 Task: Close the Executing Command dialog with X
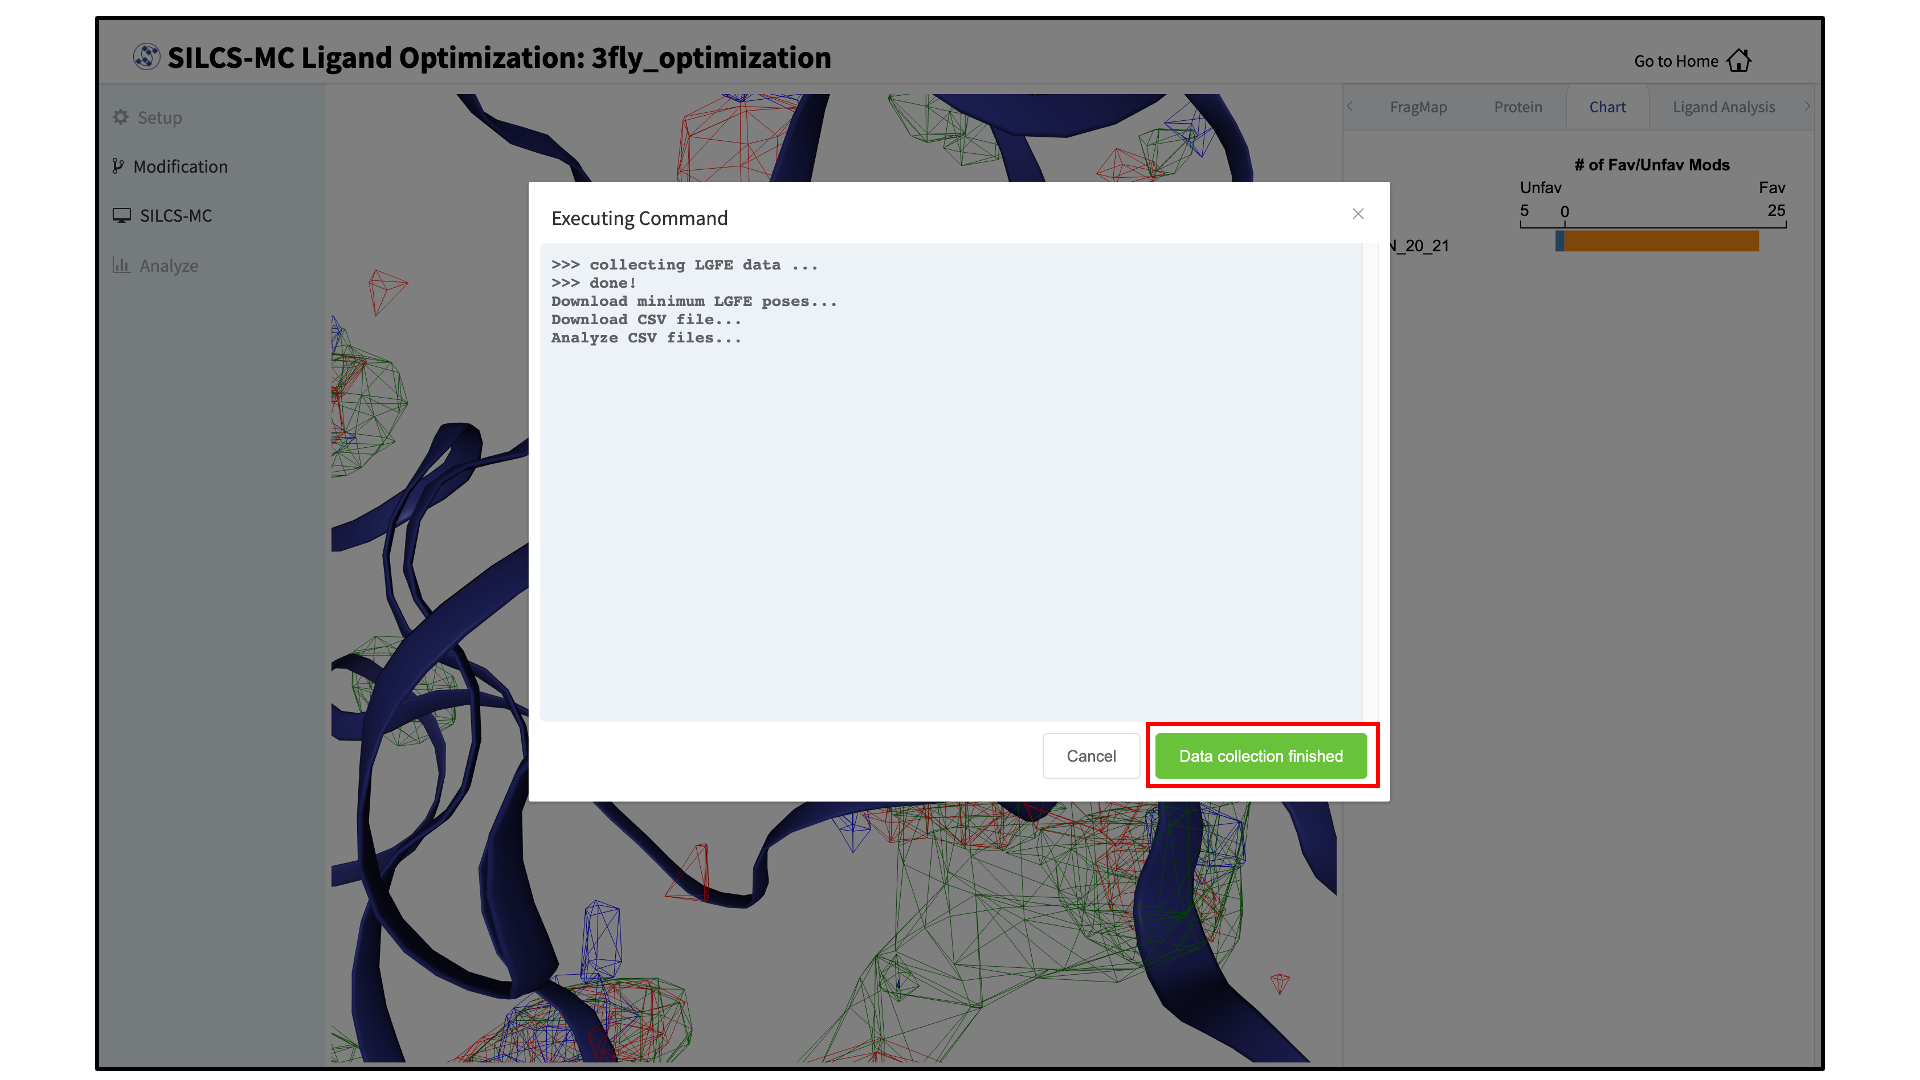[1358, 214]
